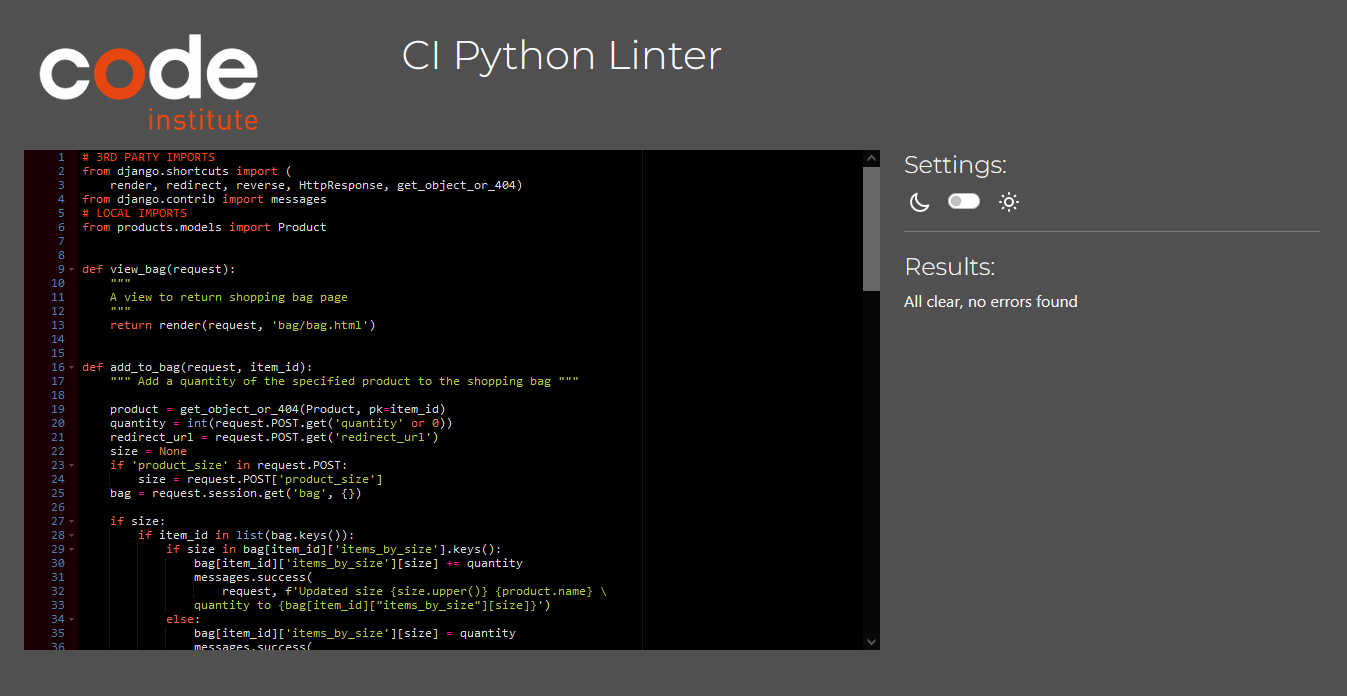Fold the else block at line 34
The width and height of the screenshot is (1347, 696).
[x=72, y=619]
